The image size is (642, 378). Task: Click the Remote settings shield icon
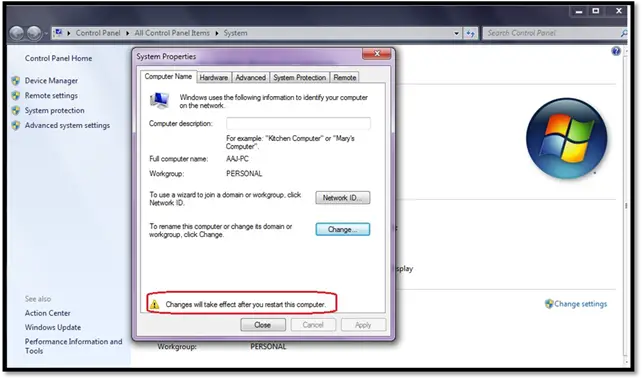tap(16, 95)
